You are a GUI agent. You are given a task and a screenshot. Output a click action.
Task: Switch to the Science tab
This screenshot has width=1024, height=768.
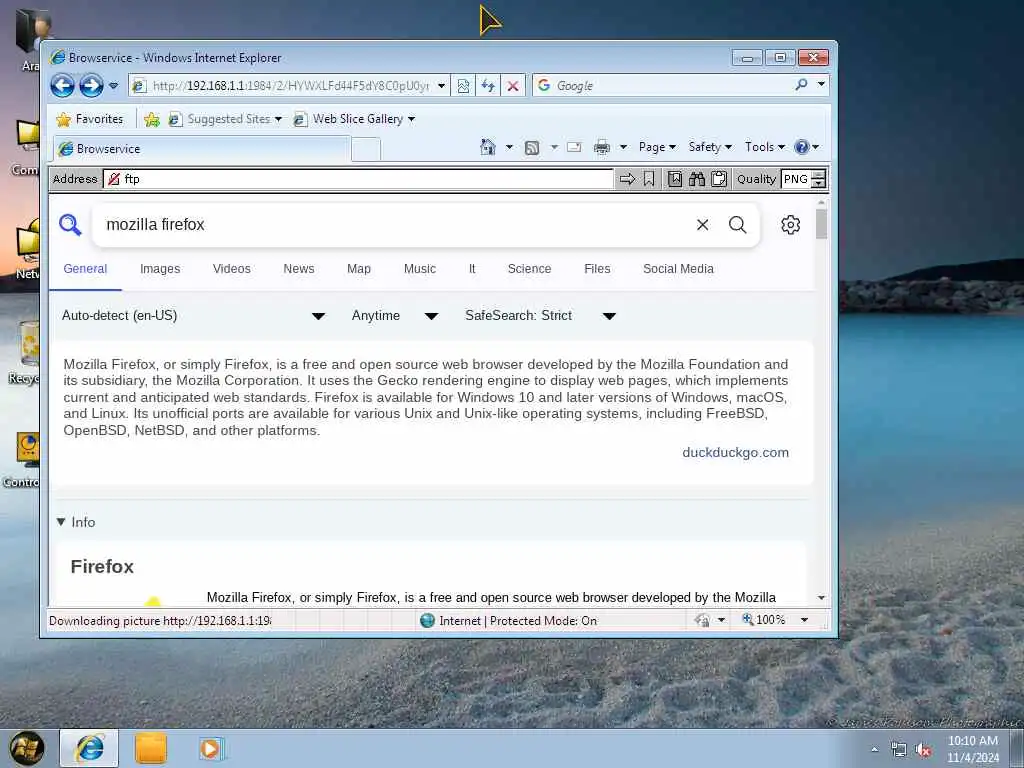(530, 269)
